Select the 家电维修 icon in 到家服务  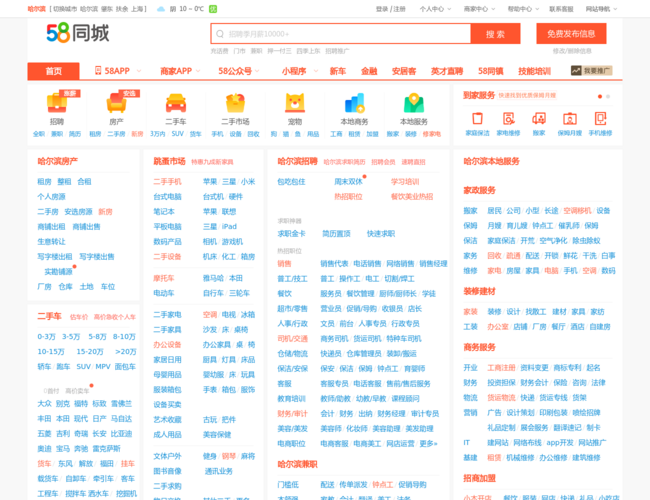click(x=508, y=119)
